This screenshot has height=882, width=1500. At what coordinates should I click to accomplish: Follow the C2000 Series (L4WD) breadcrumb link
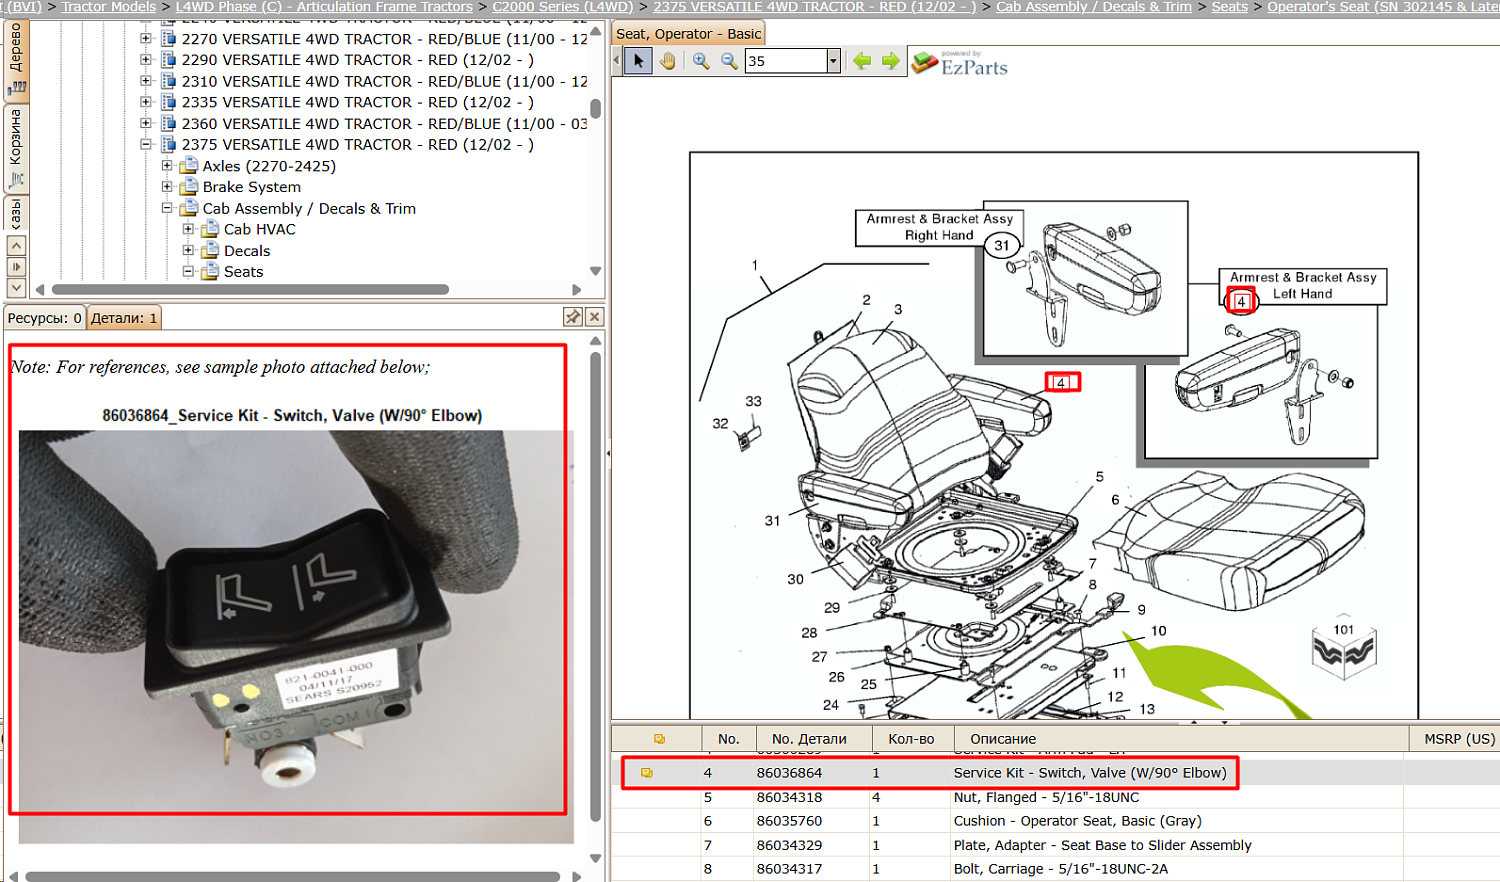click(563, 6)
